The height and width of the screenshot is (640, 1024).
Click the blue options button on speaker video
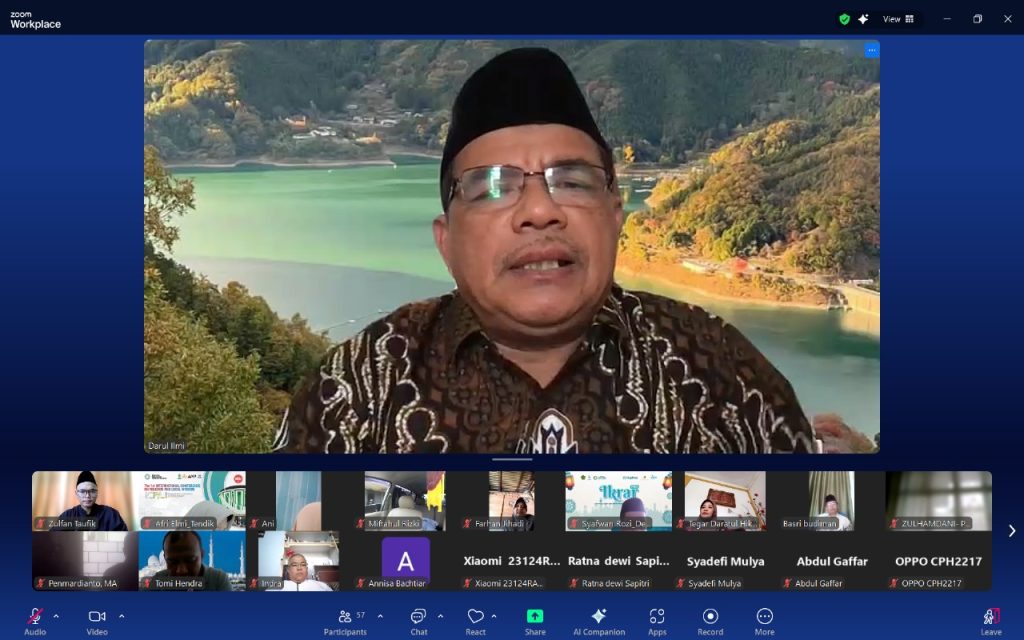pyautogui.click(x=871, y=49)
